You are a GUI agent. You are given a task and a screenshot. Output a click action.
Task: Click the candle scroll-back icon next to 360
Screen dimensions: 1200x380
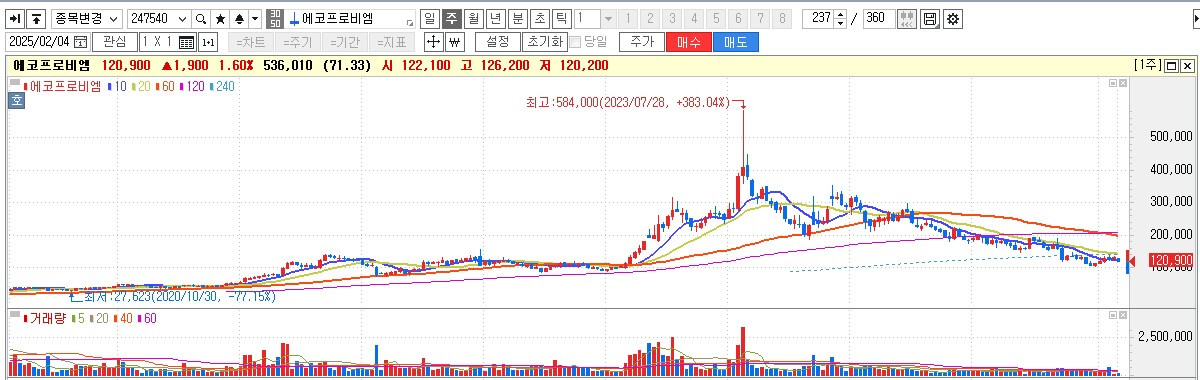click(908, 19)
